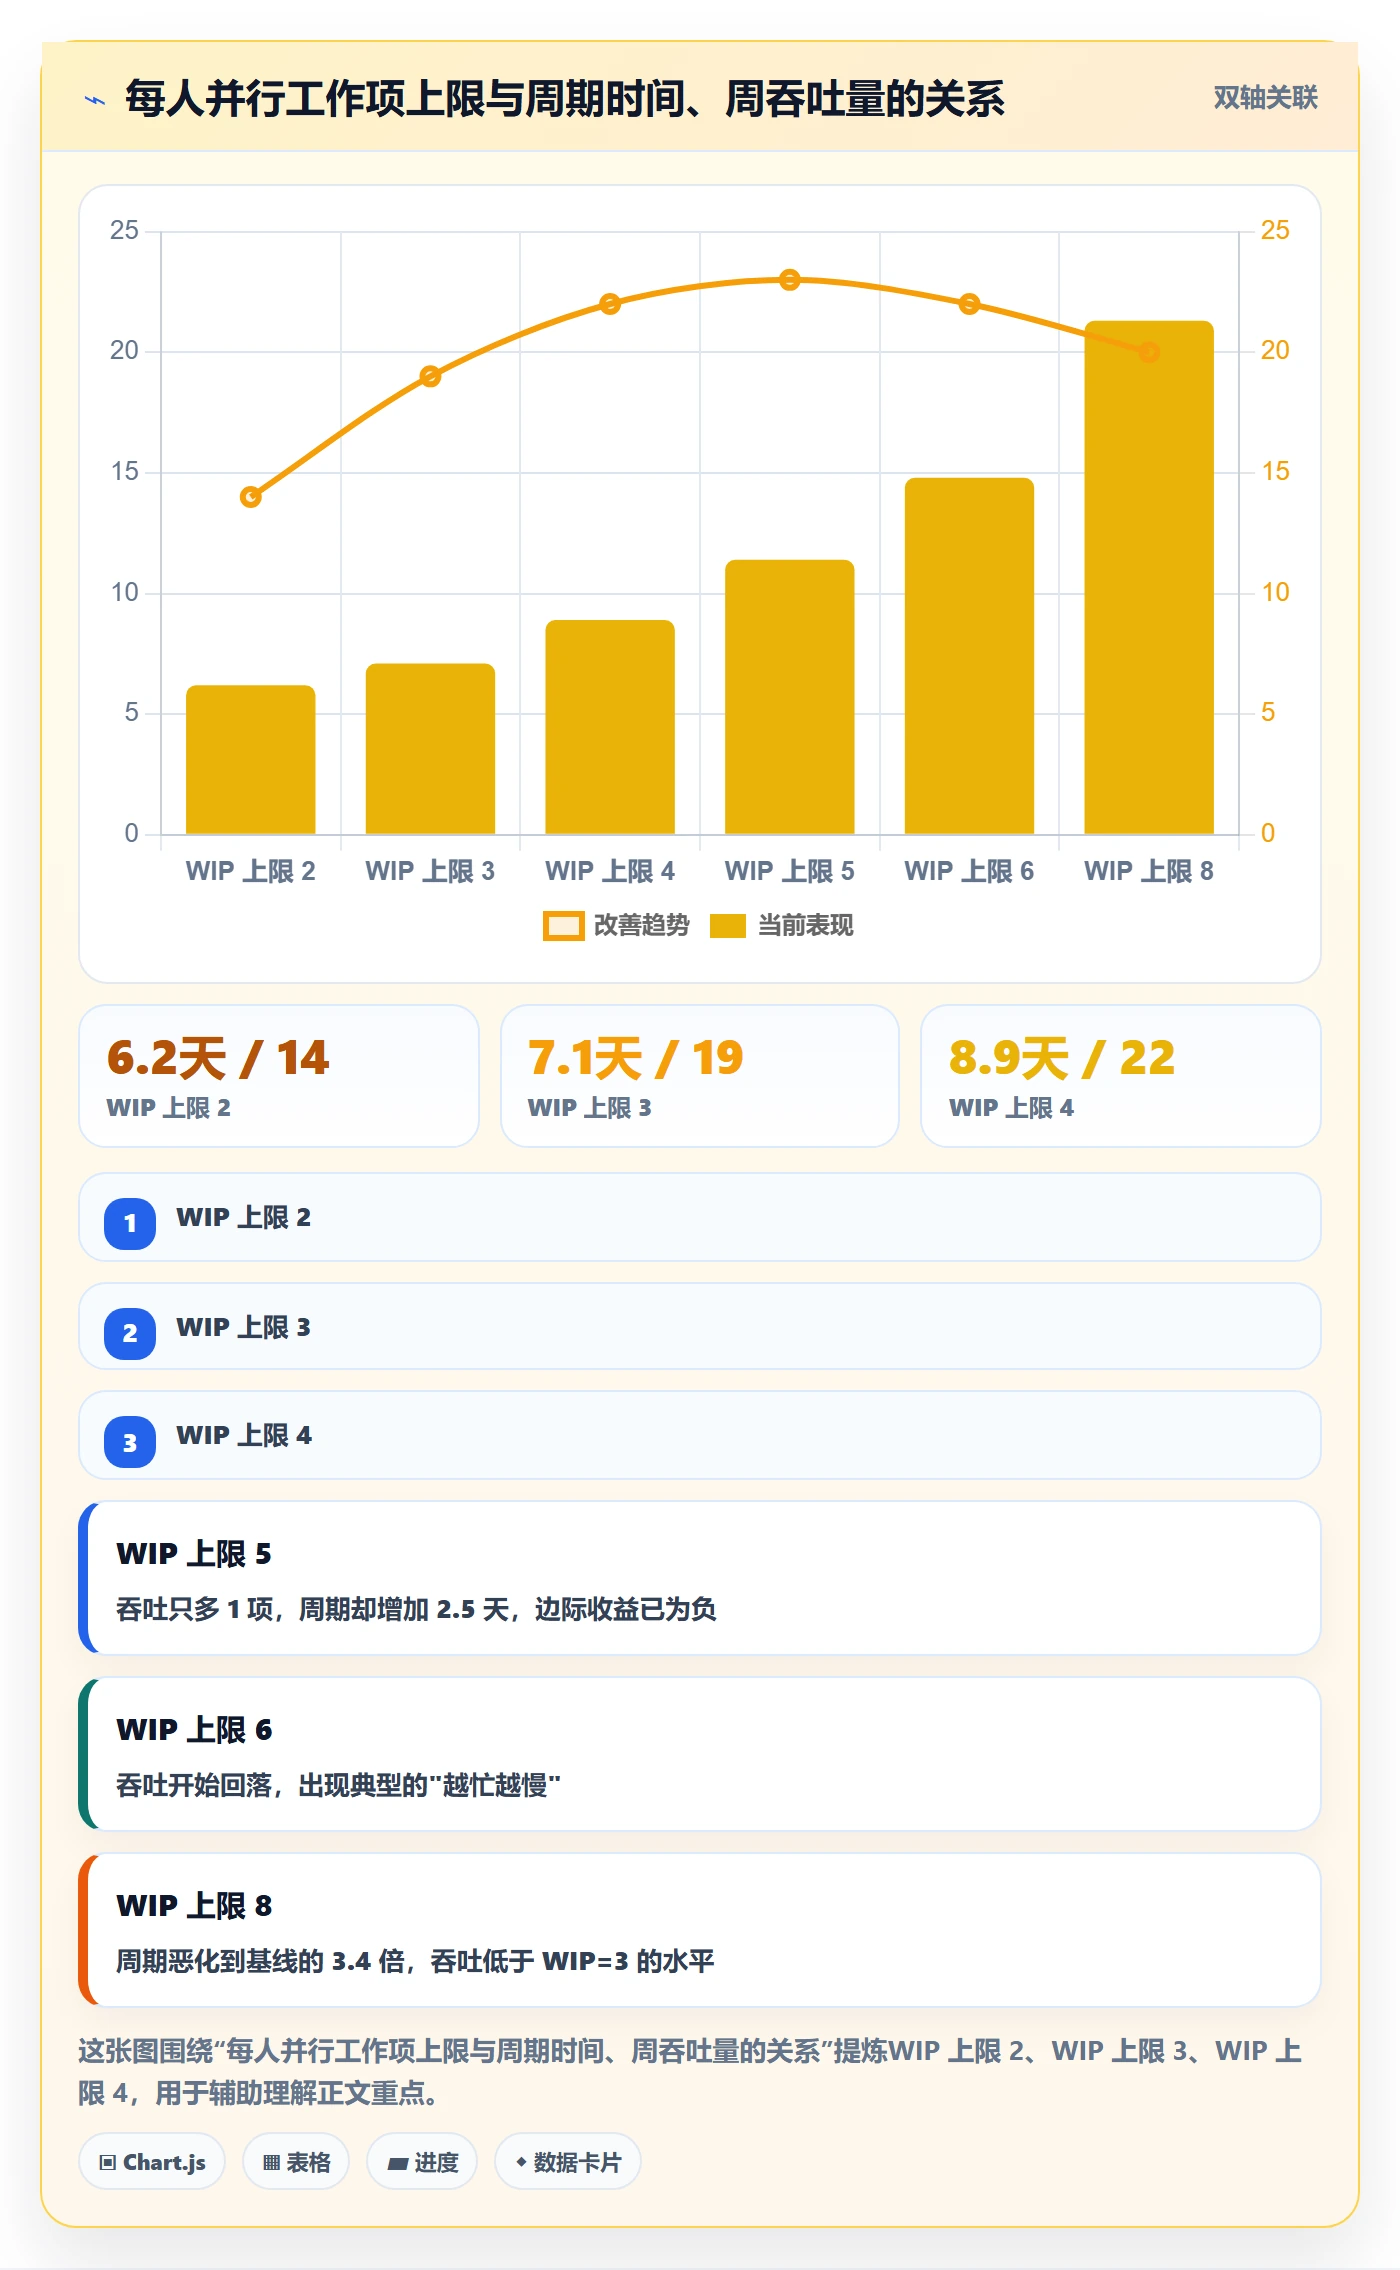The width and height of the screenshot is (1400, 2270).
Task: Select the 数据卡片 tag chip
Action: coord(568,2162)
